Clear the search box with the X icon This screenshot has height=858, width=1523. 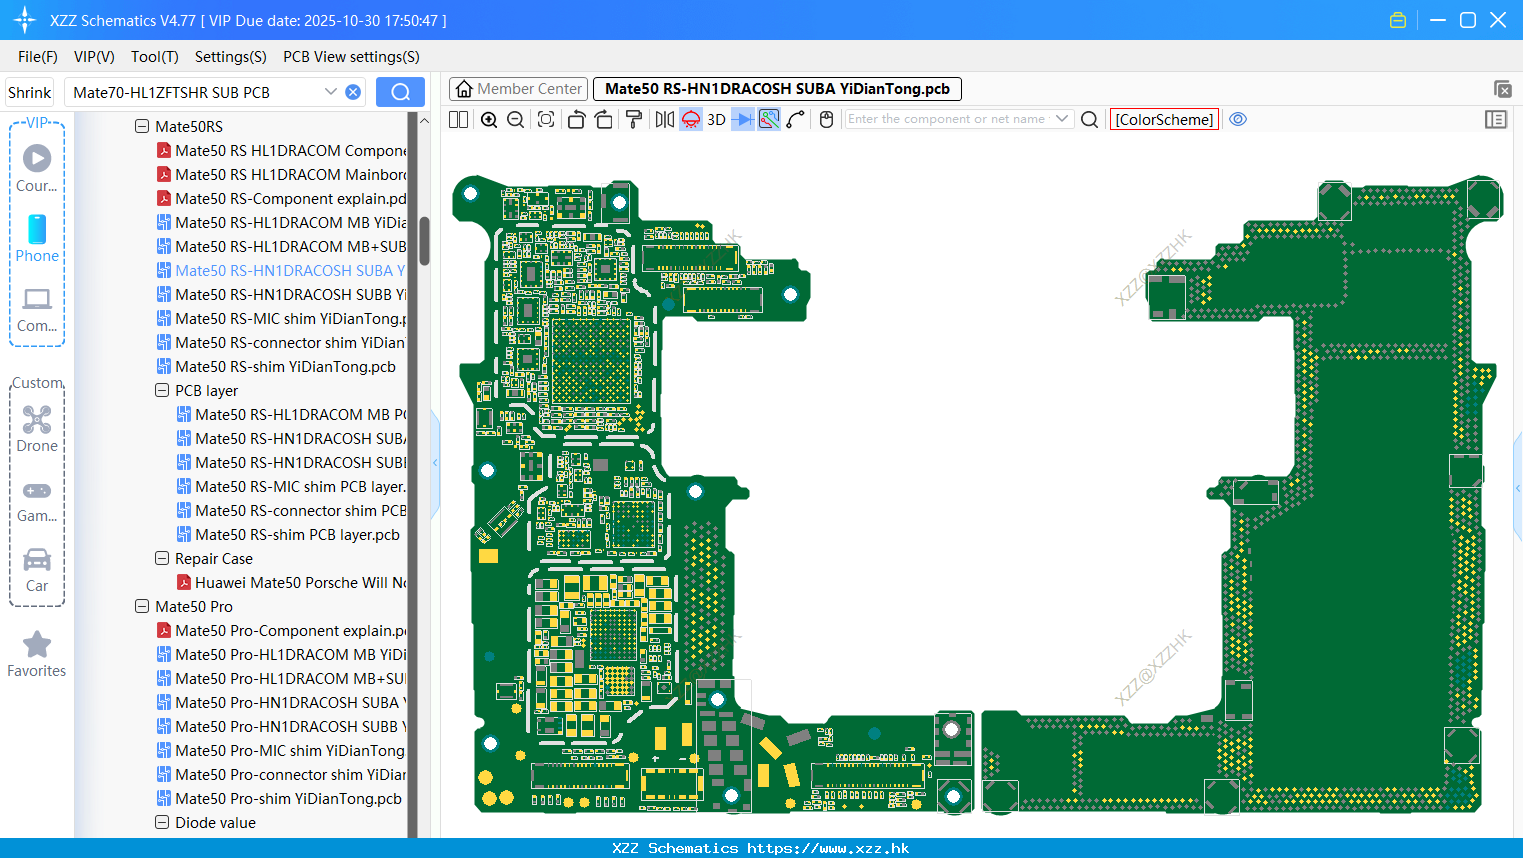tap(353, 92)
